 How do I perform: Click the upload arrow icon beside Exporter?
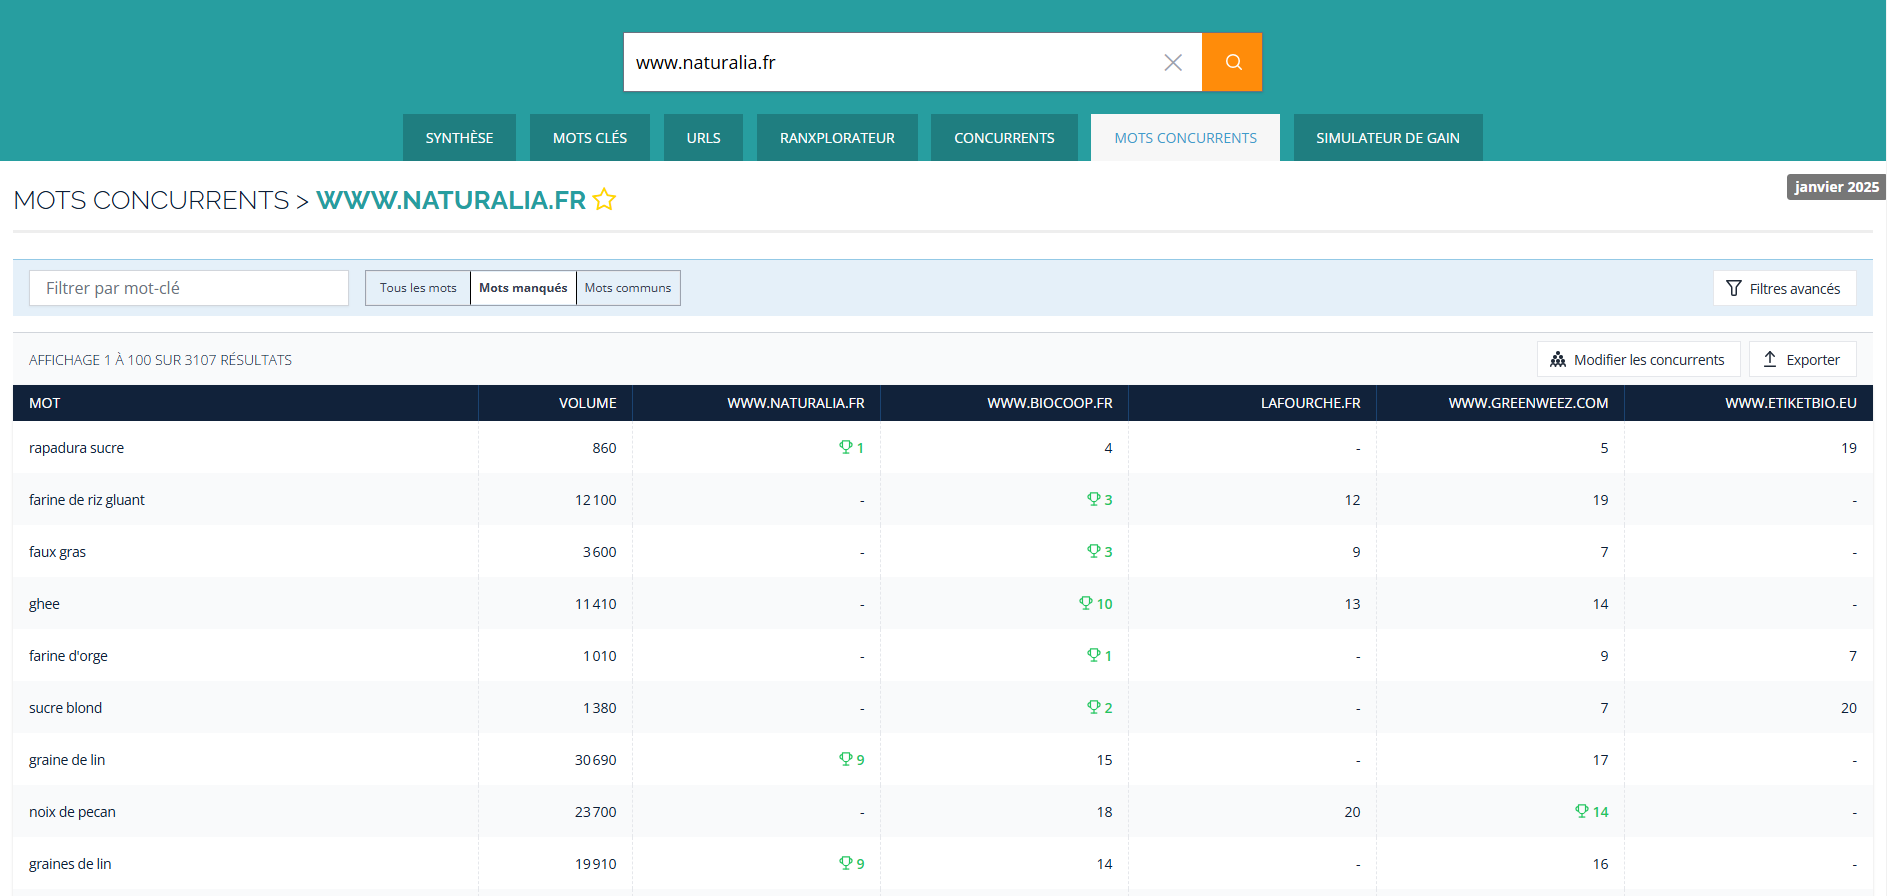[1770, 359]
